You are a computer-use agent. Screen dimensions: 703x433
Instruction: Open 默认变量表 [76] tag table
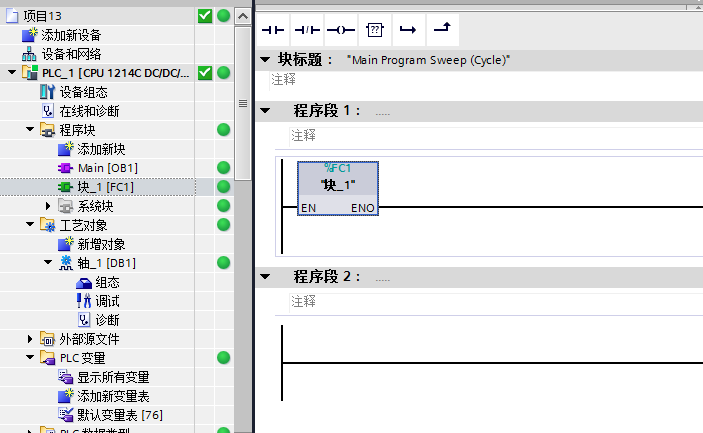[x=118, y=415]
